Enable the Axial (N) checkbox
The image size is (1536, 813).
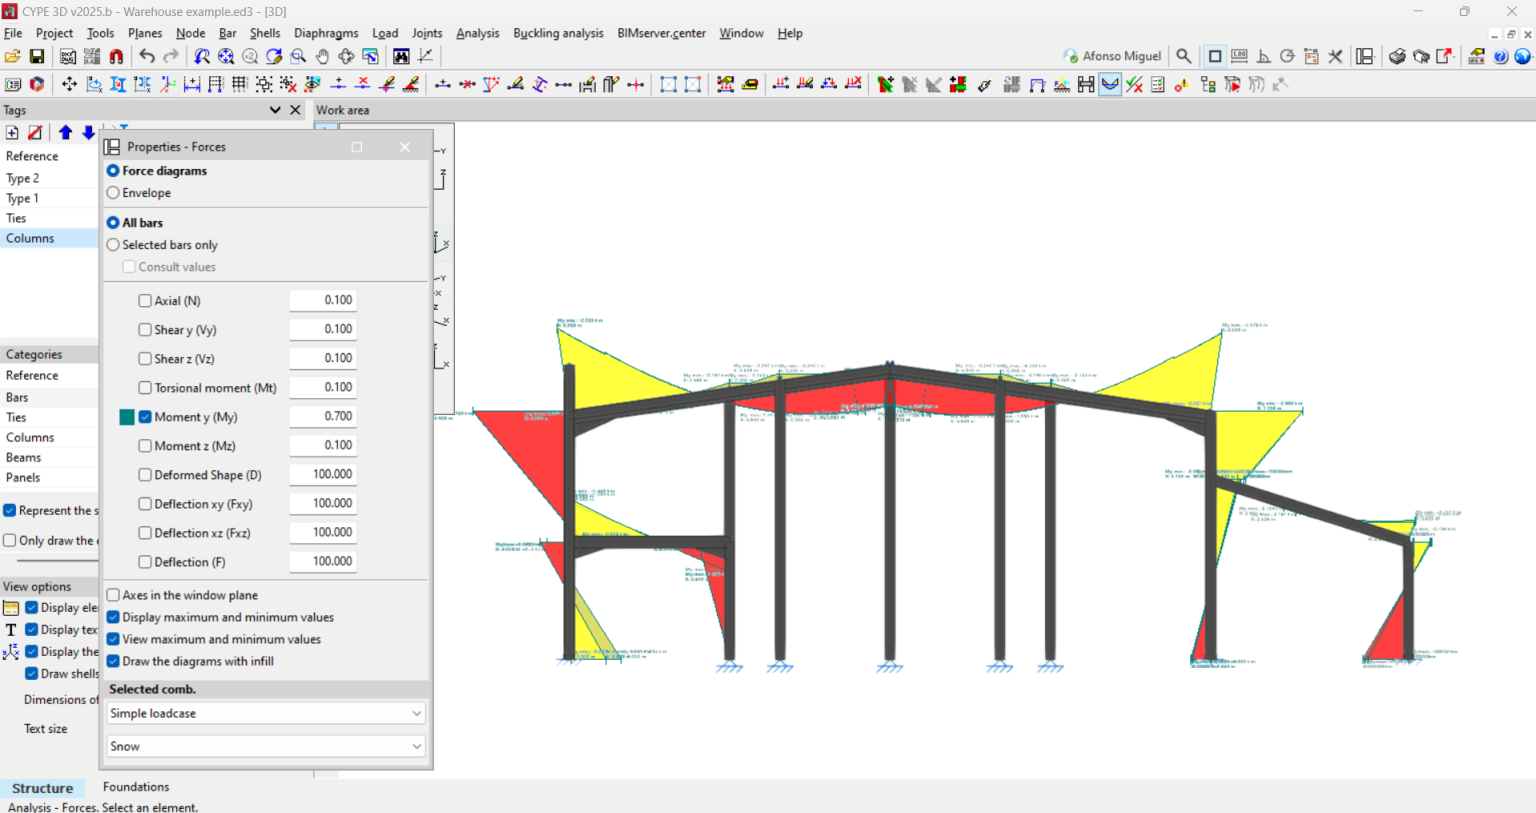(144, 300)
